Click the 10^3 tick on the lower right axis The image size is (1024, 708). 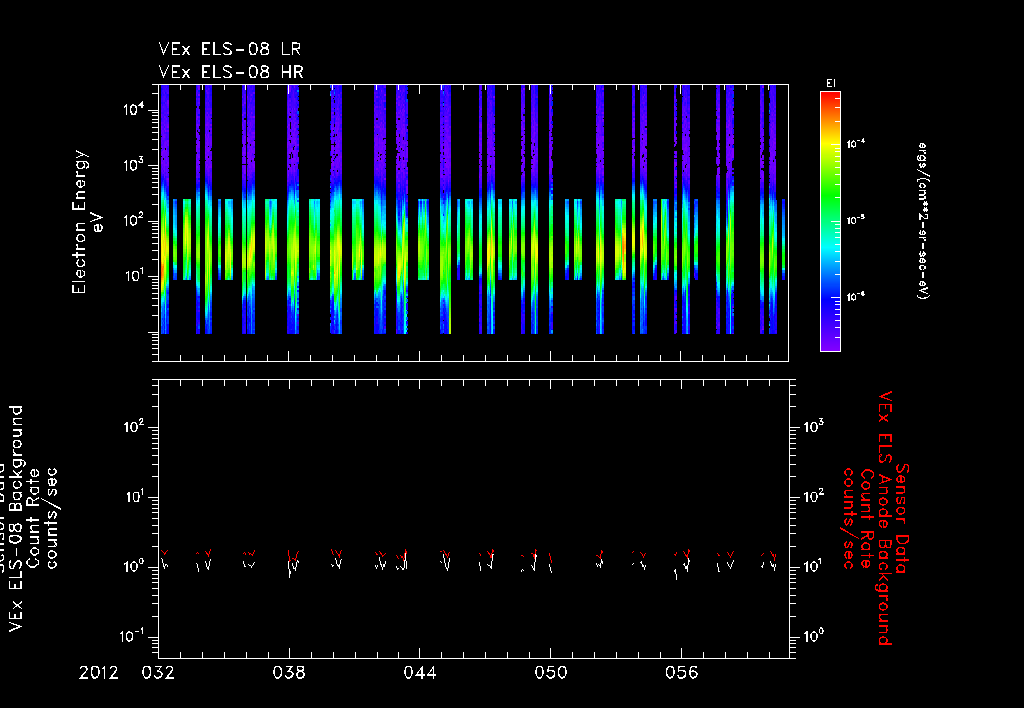(813, 427)
